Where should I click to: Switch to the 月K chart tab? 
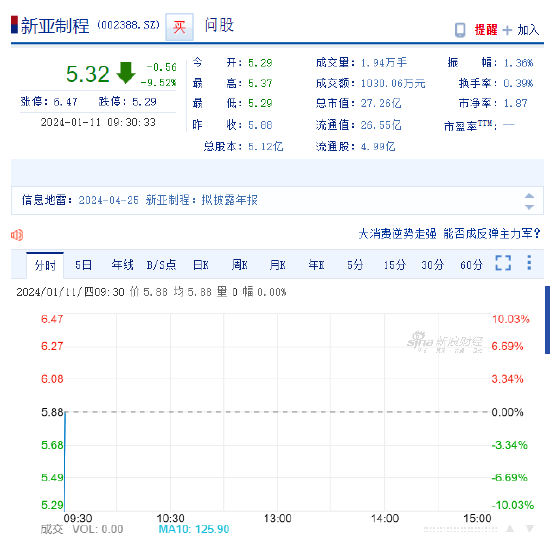coord(277,265)
